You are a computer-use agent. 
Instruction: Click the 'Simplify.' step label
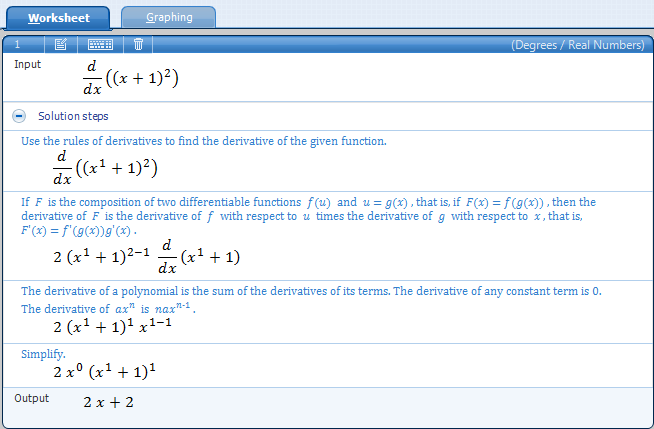pyautogui.click(x=42, y=353)
